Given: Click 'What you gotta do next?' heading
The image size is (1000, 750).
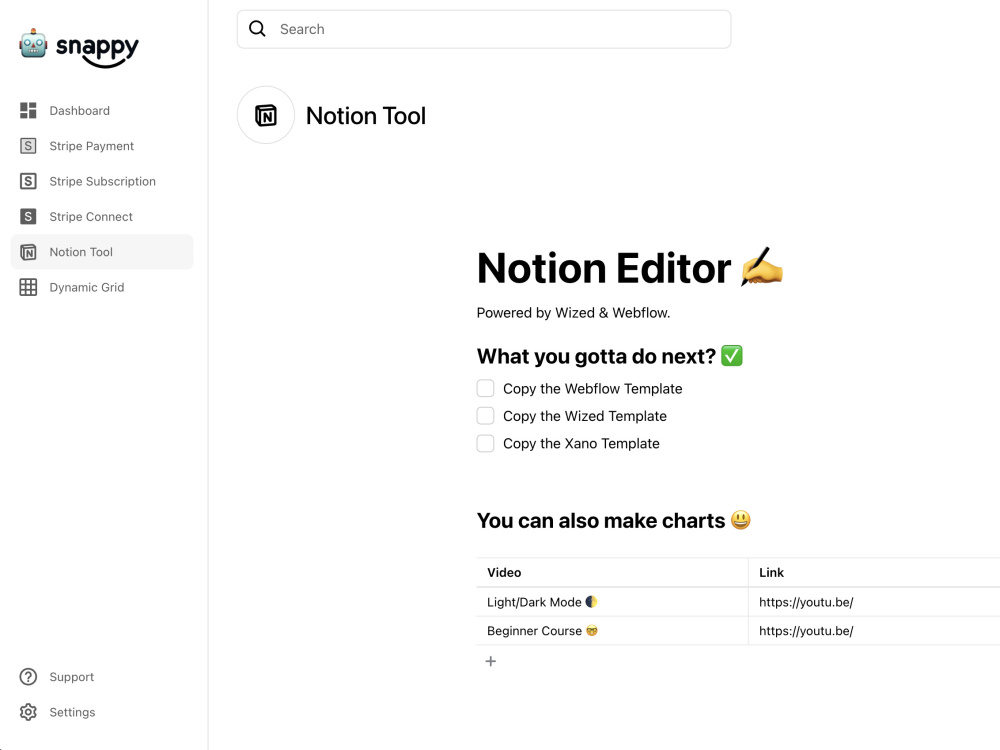Looking at the screenshot, I should (610, 356).
